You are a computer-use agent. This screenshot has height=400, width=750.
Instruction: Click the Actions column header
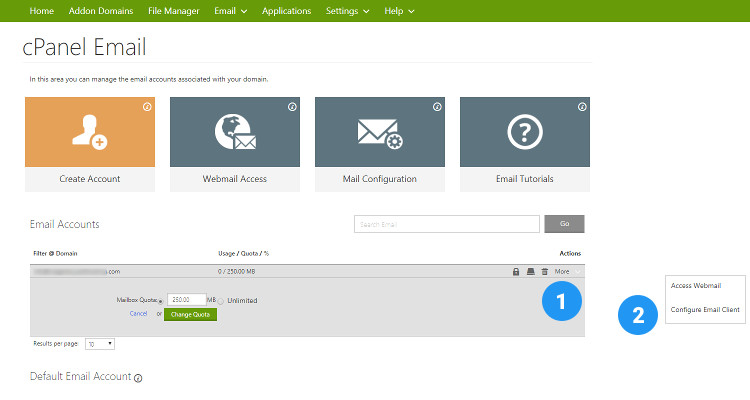[570, 254]
